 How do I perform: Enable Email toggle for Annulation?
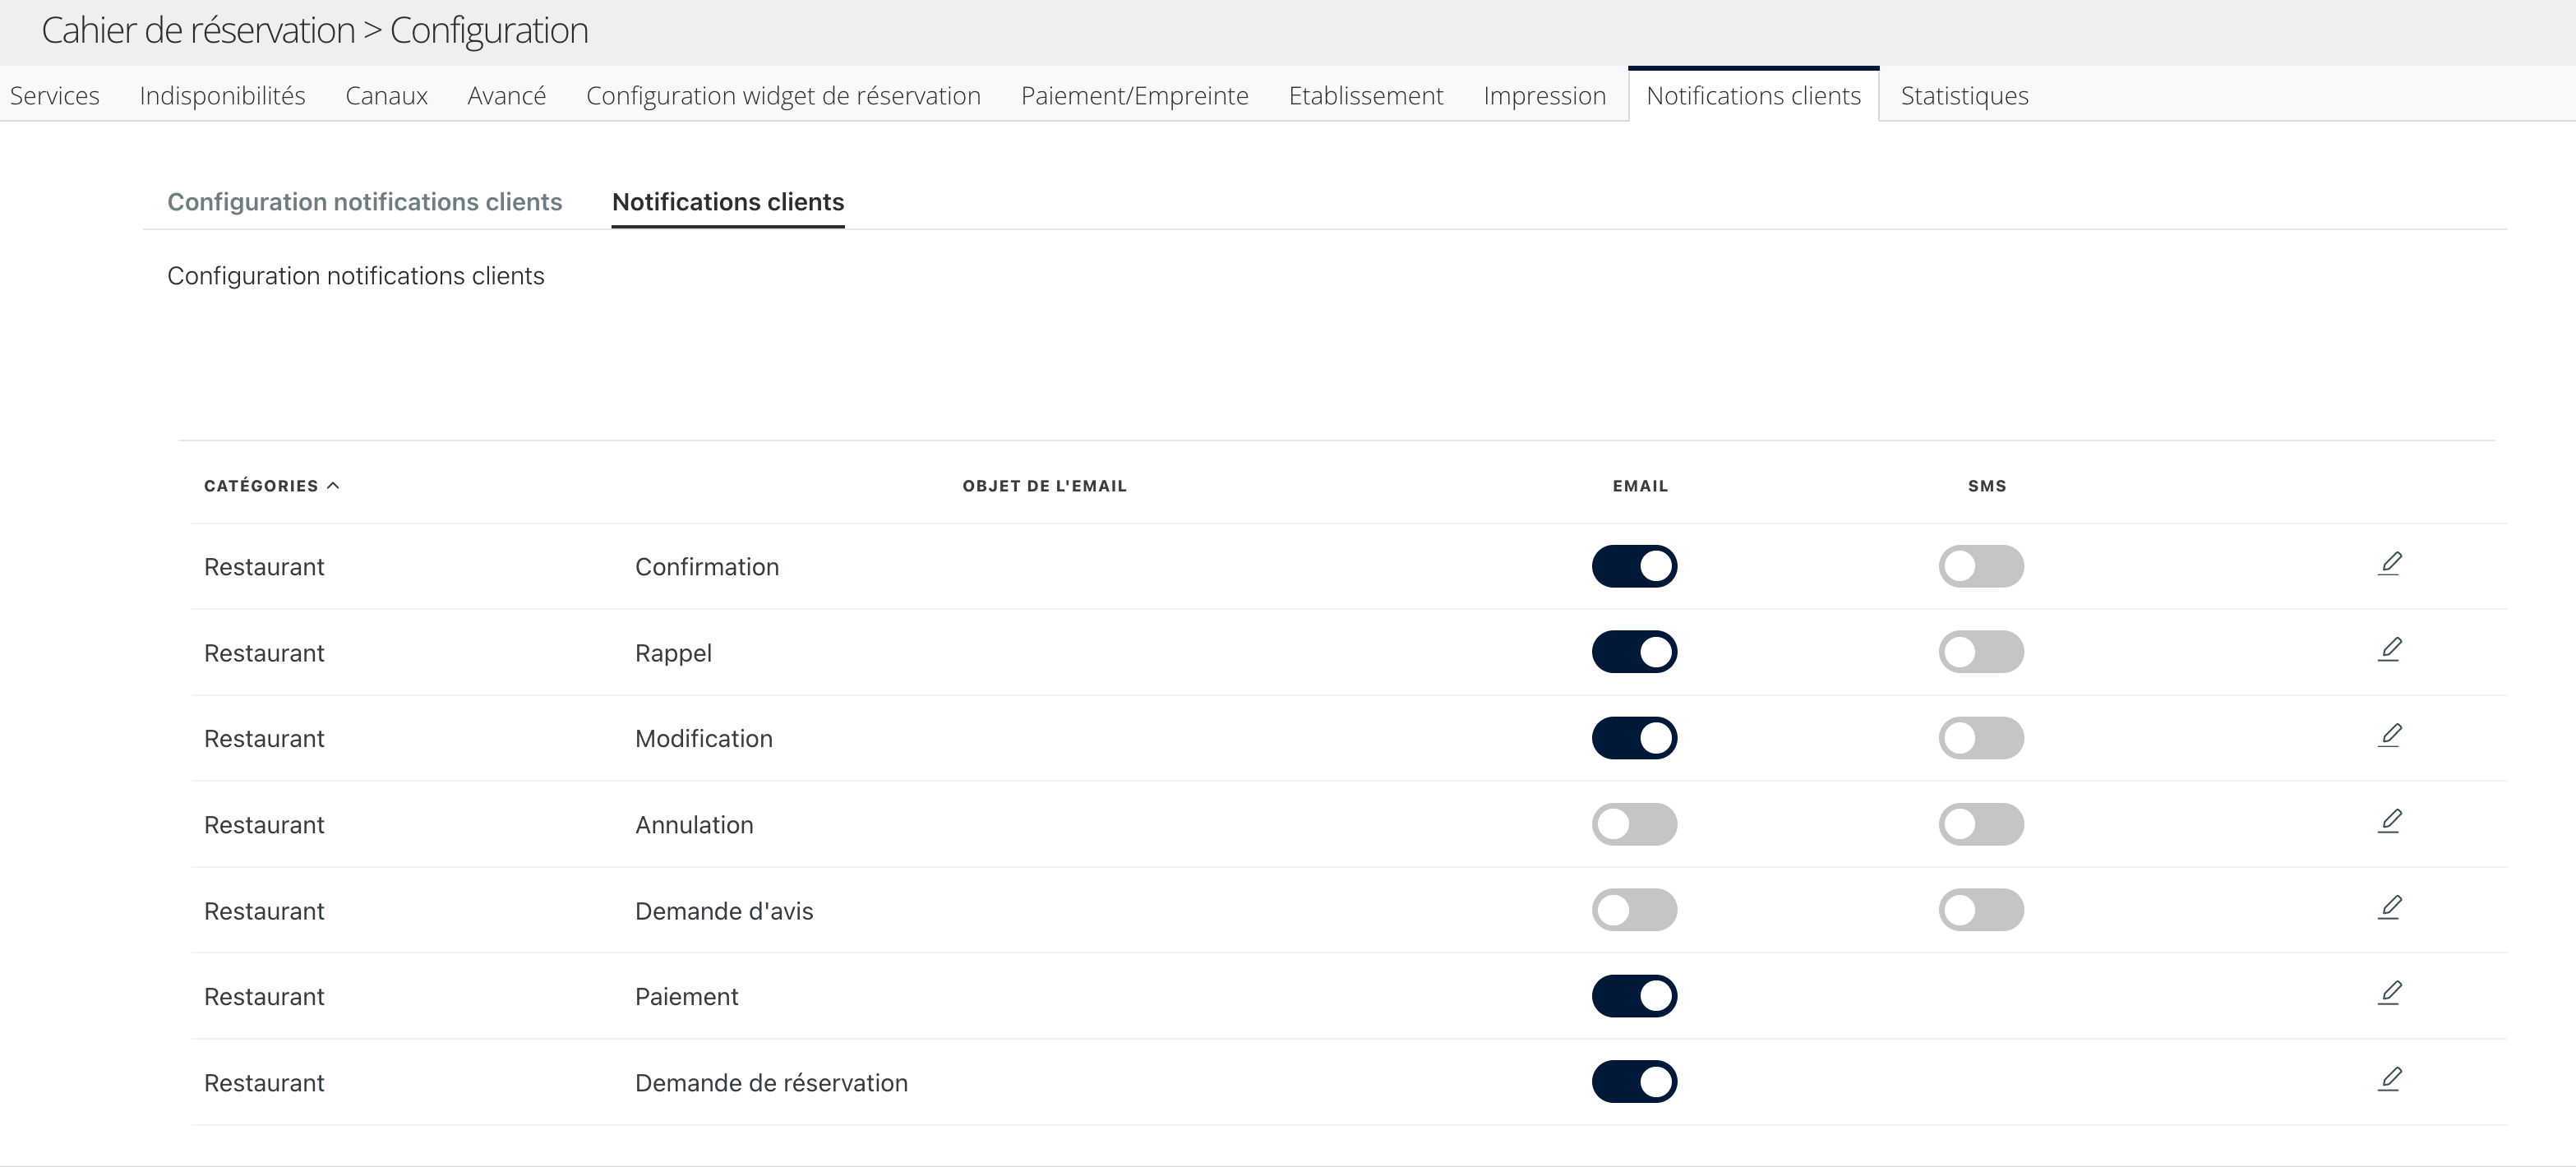point(1634,824)
